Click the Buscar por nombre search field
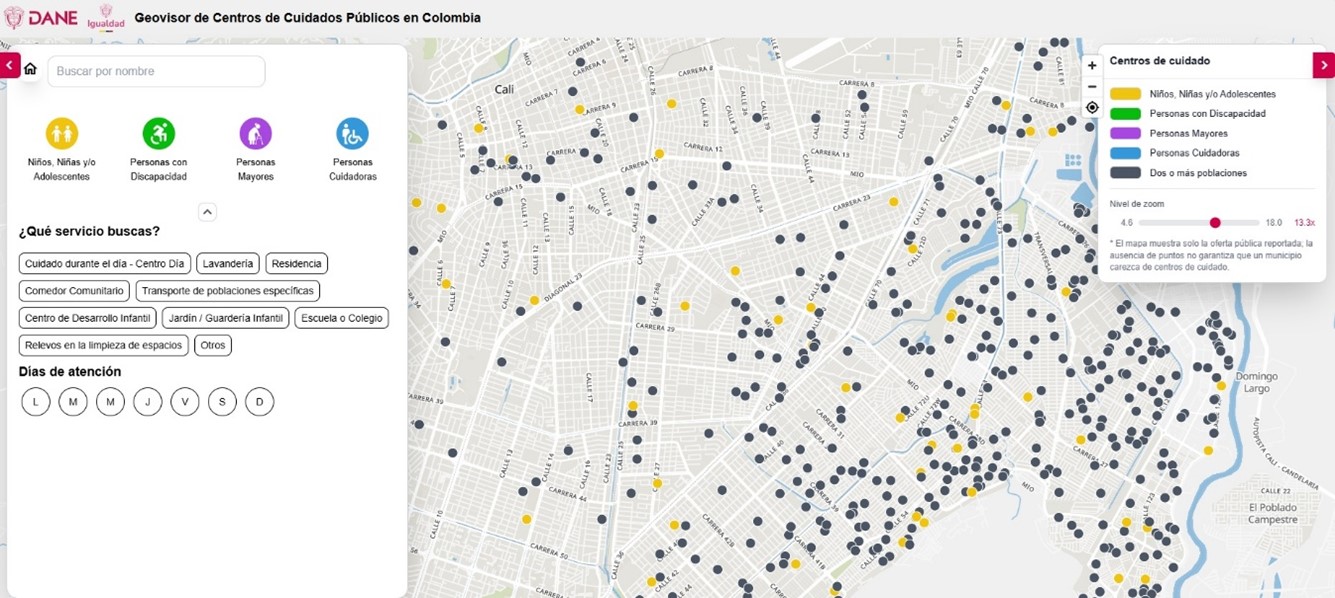1335x598 pixels. (x=156, y=71)
